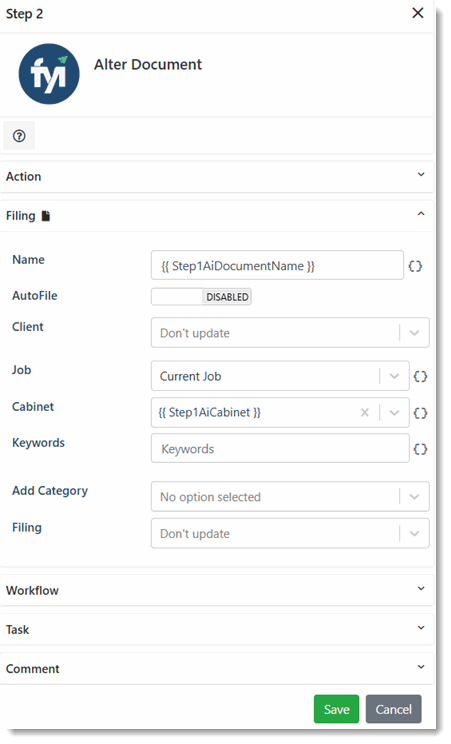Click the Cancel button
This screenshot has width=451, height=744.
coord(393,709)
